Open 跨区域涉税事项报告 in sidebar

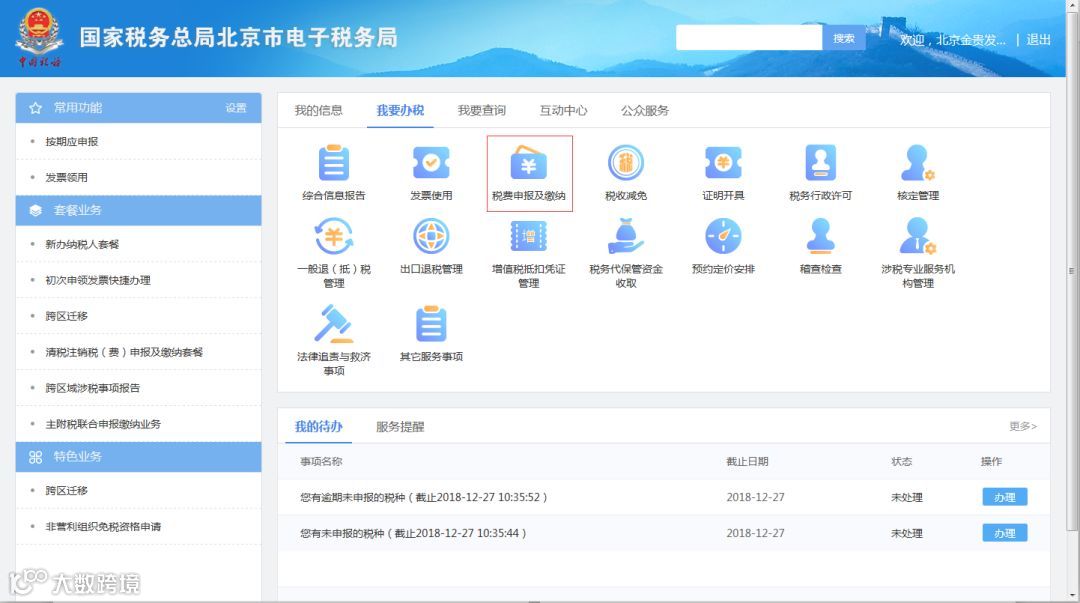point(92,387)
